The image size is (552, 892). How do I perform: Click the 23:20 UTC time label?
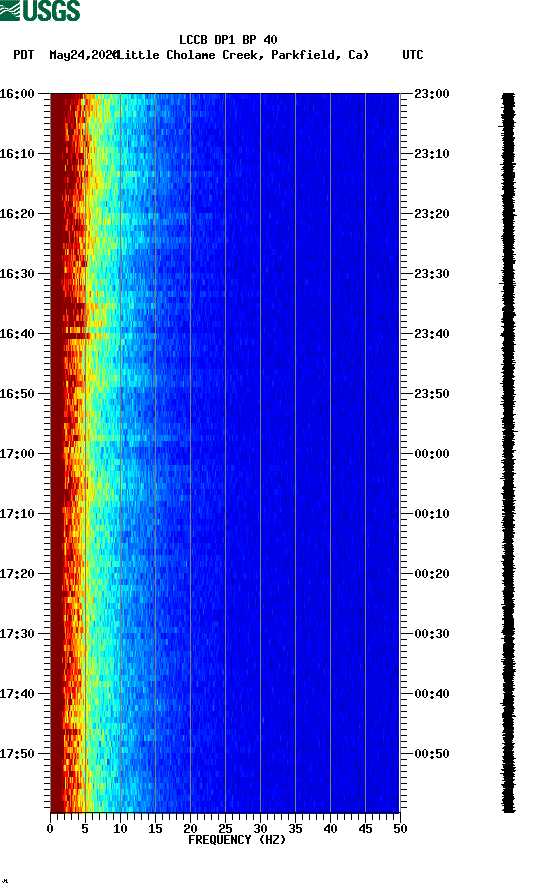click(432, 214)
